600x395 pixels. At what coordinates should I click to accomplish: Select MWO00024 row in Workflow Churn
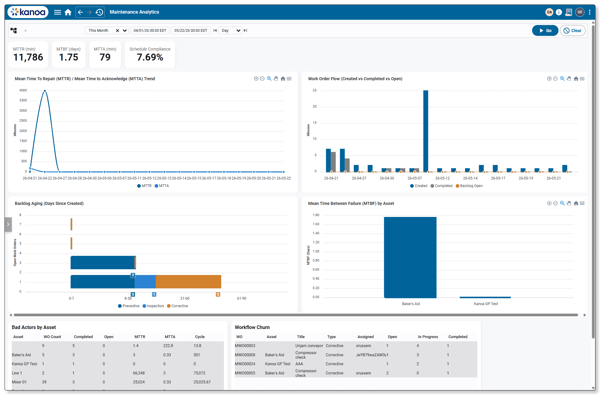[x=355, y=364]
